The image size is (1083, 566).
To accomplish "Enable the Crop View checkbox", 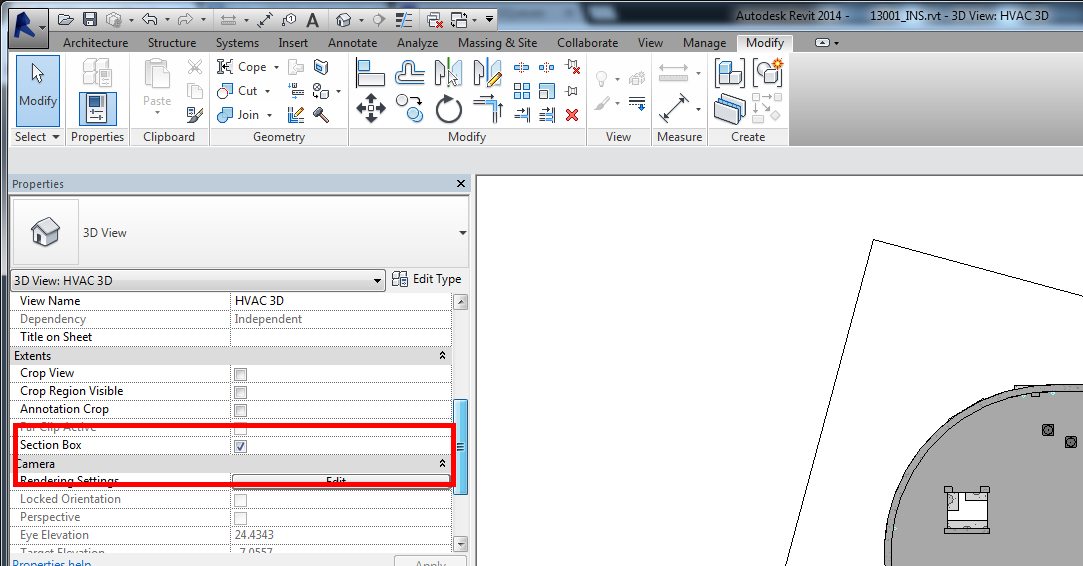I will tap(240, 374).
